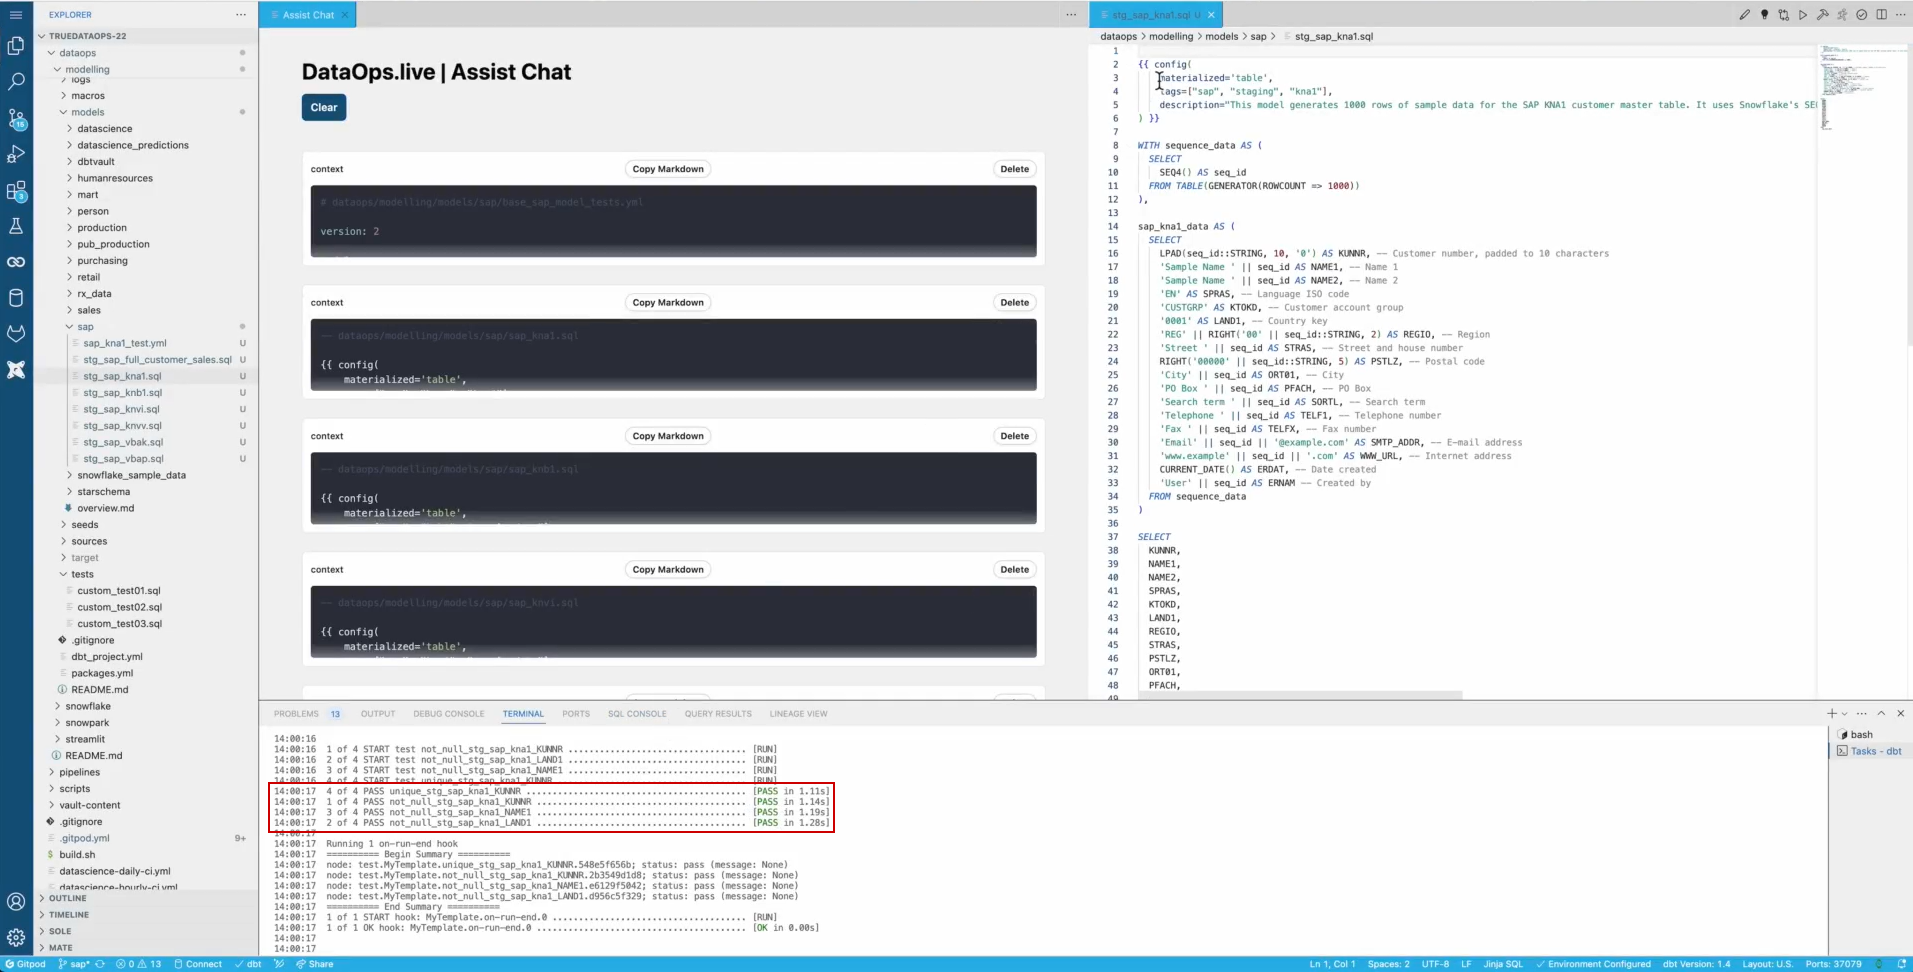Switch to the SQL CONSOLE tab

(637, 713)
